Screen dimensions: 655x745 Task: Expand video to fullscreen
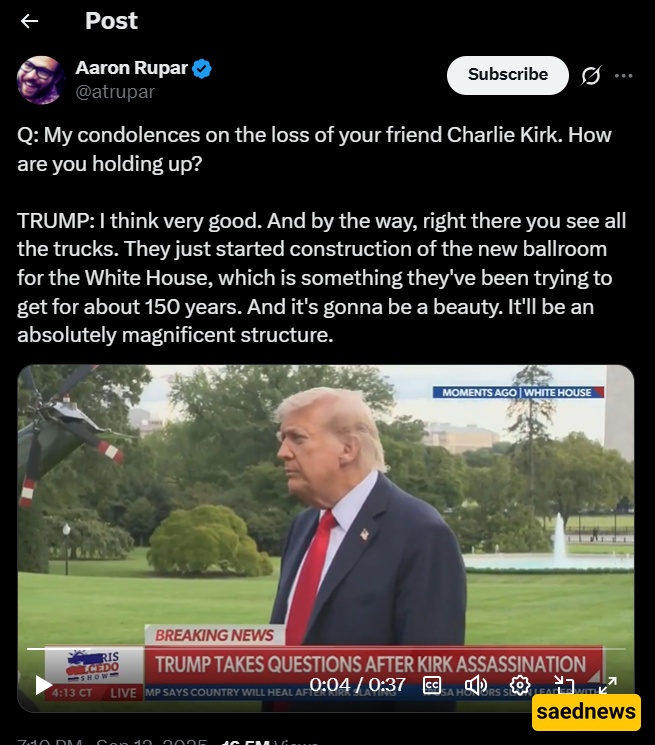pos(608,685)
